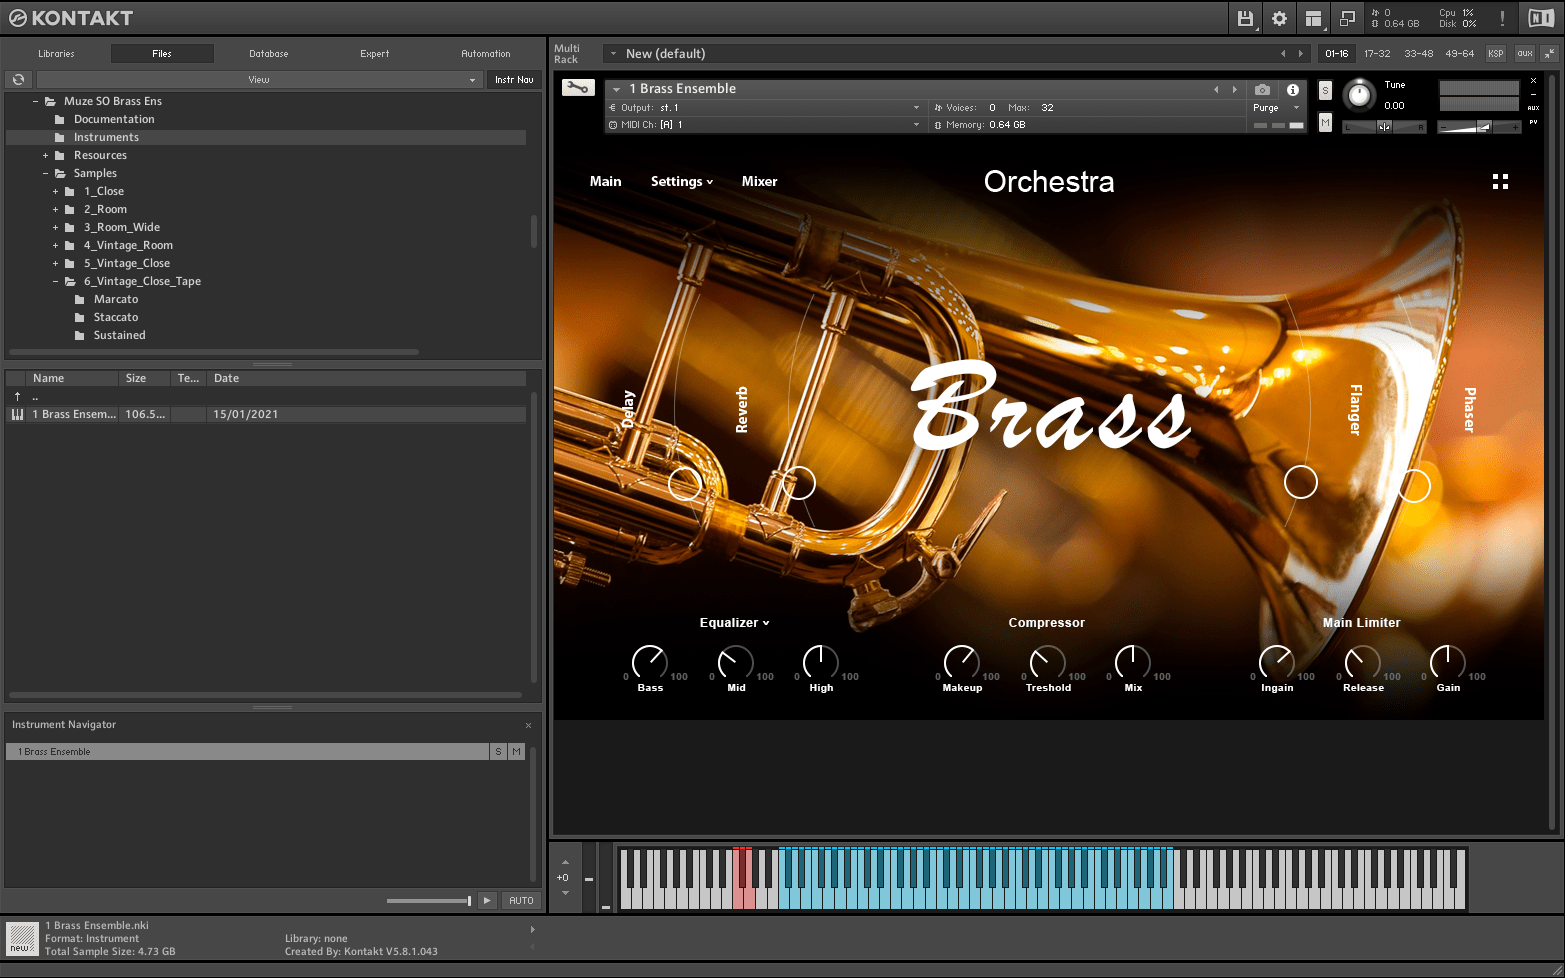Switch to minimized view icon
Screen dimensions: 1565x978
tap(1347, 18)
